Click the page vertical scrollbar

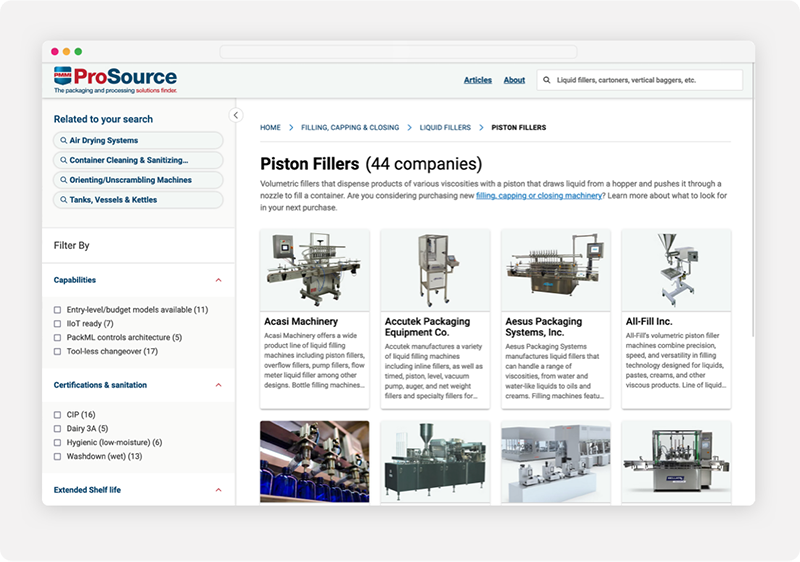point(753,200)
